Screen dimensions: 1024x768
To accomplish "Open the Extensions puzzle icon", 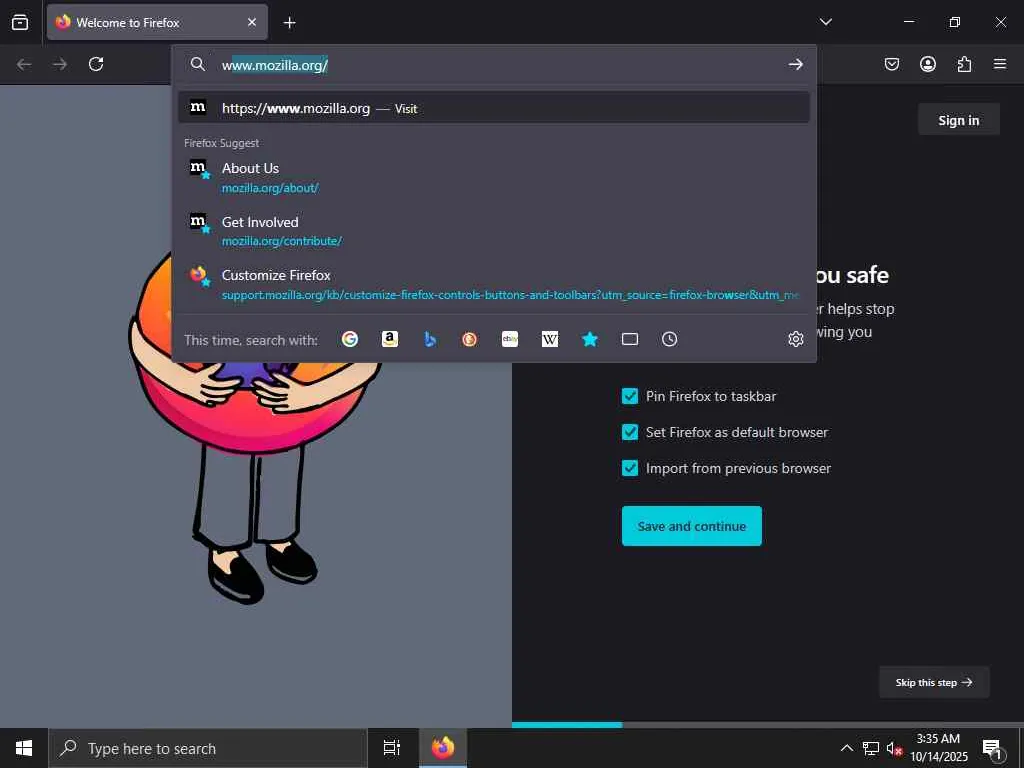I will (964, 64).
